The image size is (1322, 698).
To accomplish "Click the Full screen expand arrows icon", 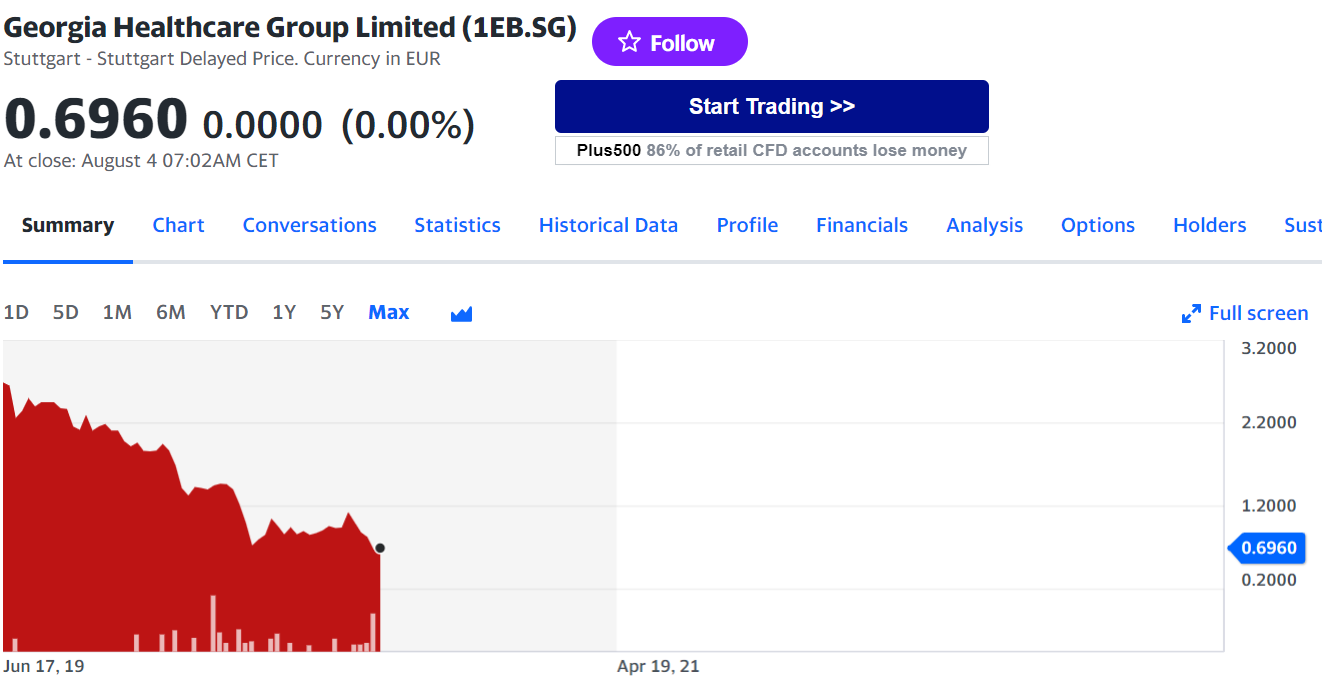I will coord(1190,312).
